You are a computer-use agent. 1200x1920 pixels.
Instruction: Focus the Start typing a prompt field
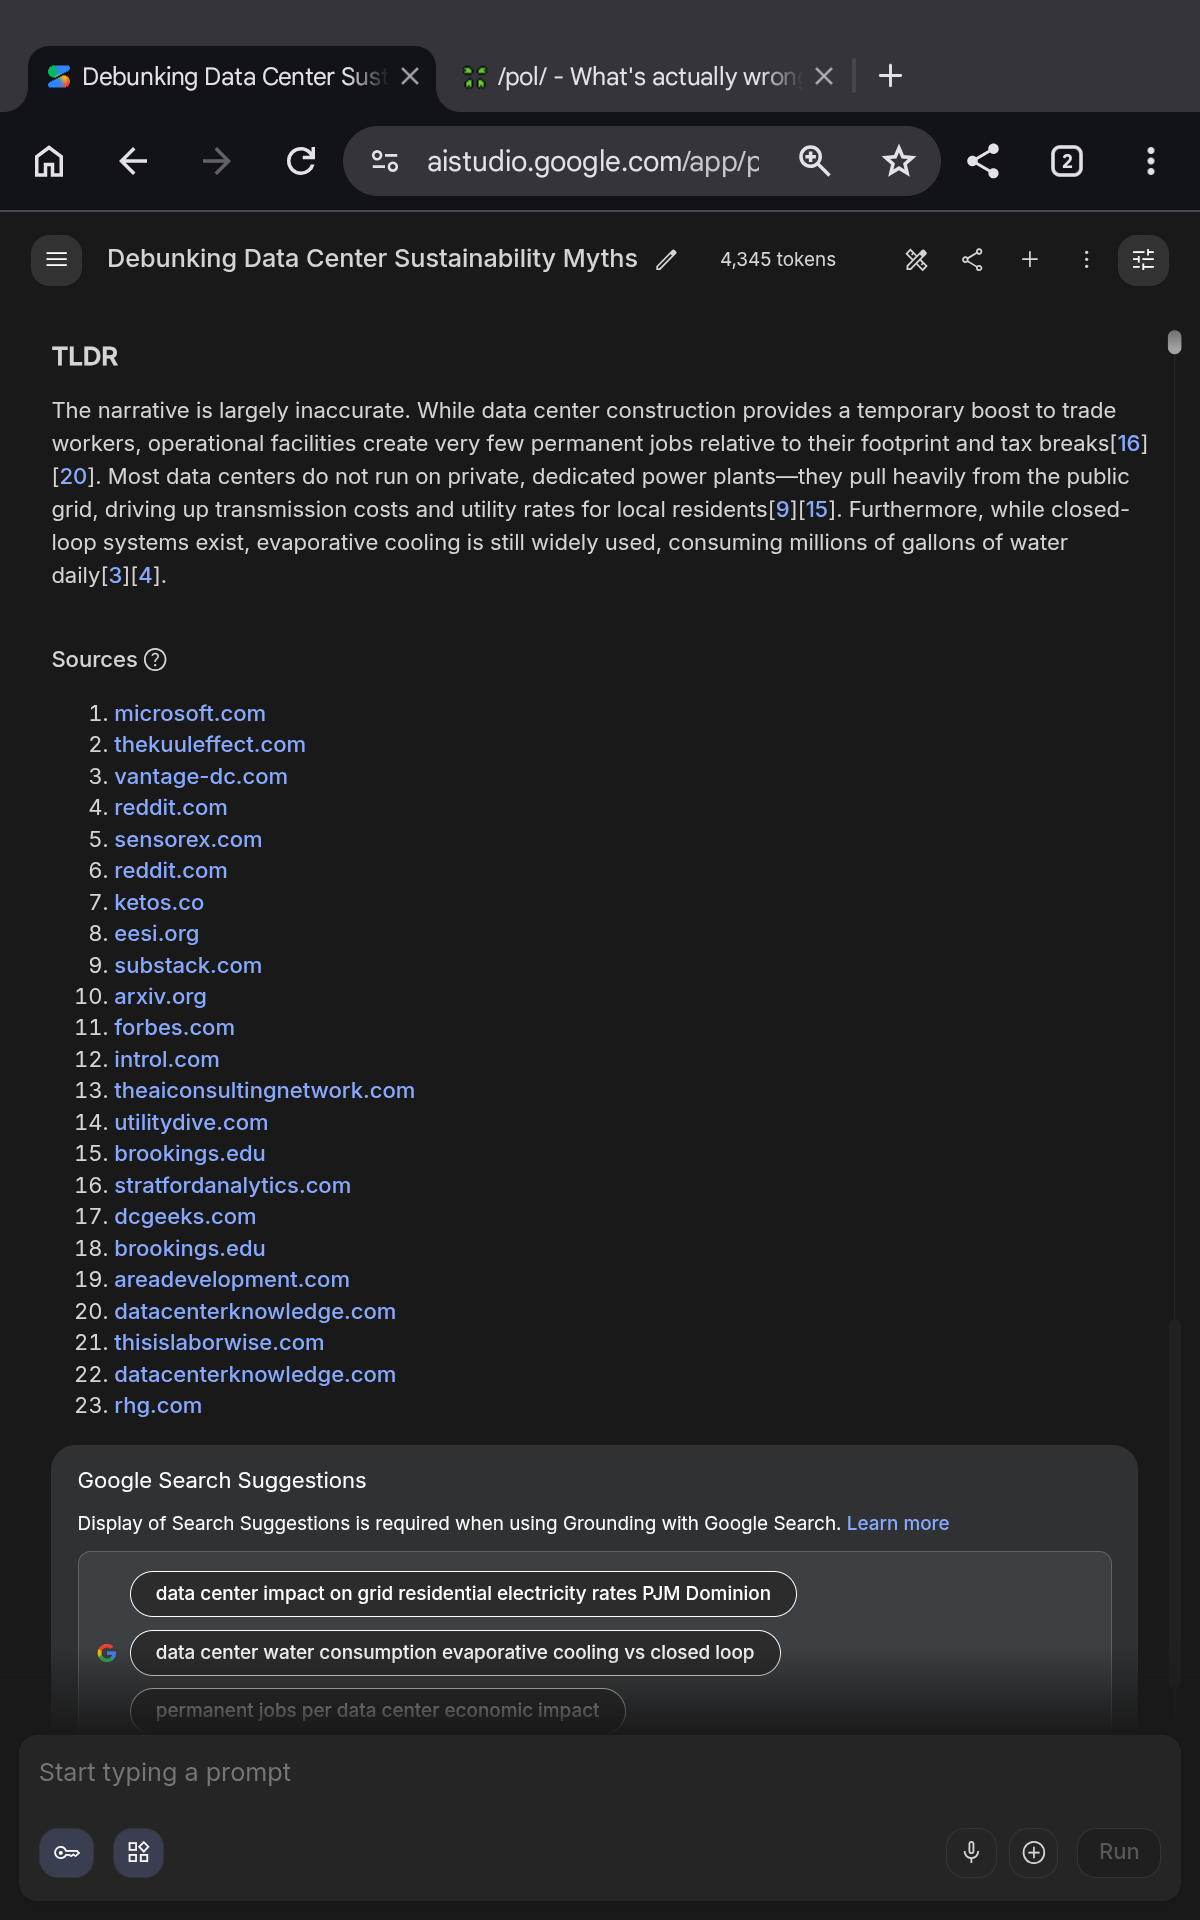pos(600,1773)
